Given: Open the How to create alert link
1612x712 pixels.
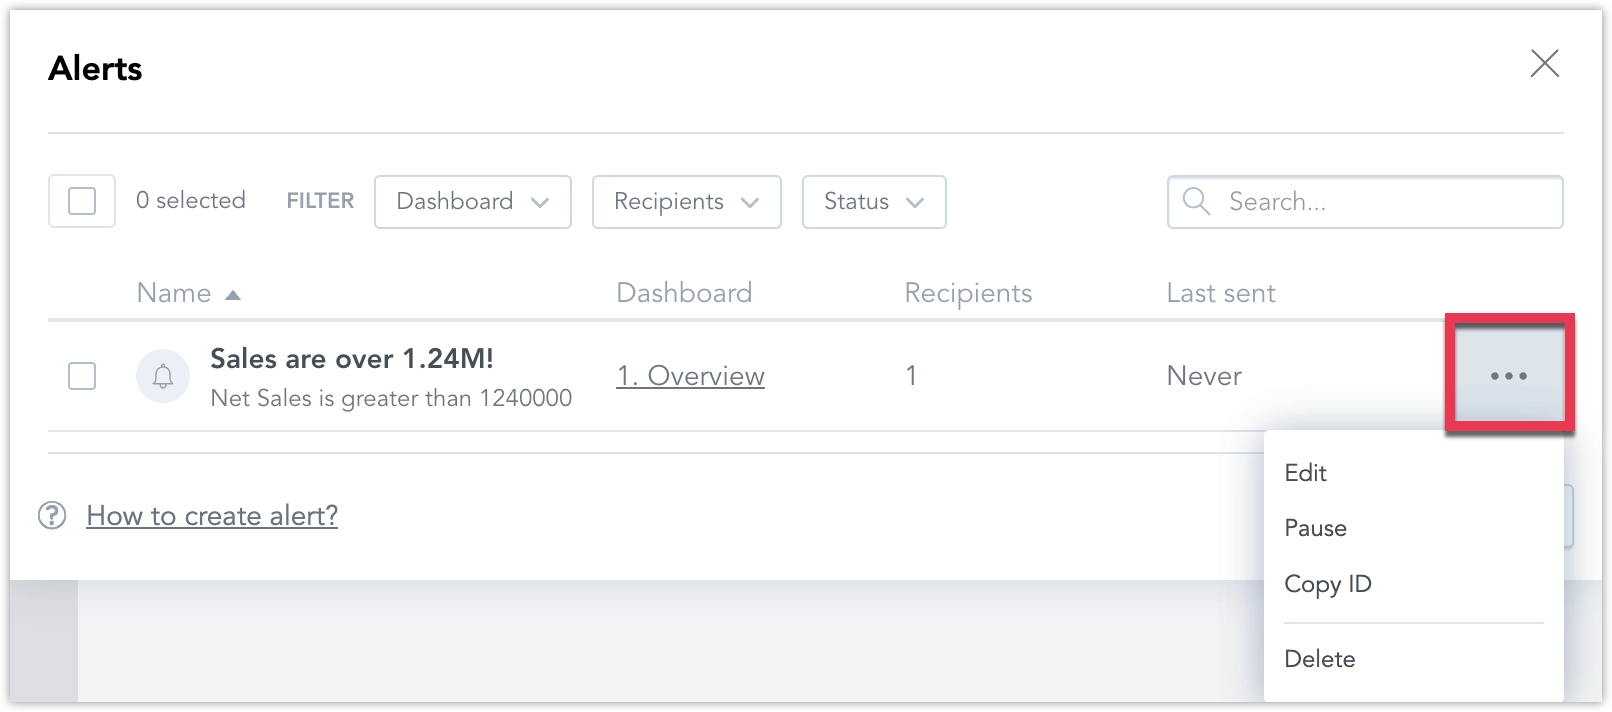Looking at the screenshot, I should (212, 516).
